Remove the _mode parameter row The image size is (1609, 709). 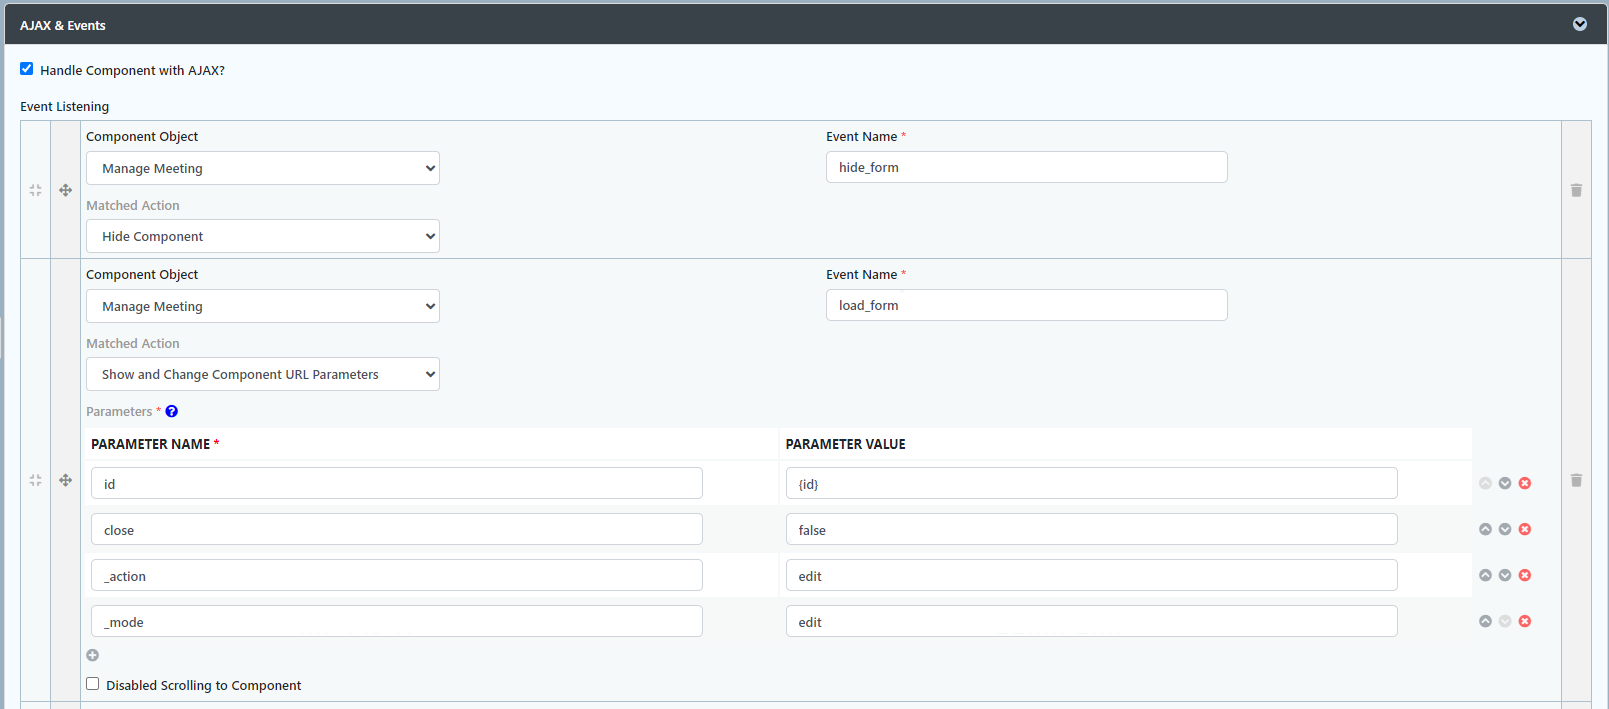(1525, 621)
